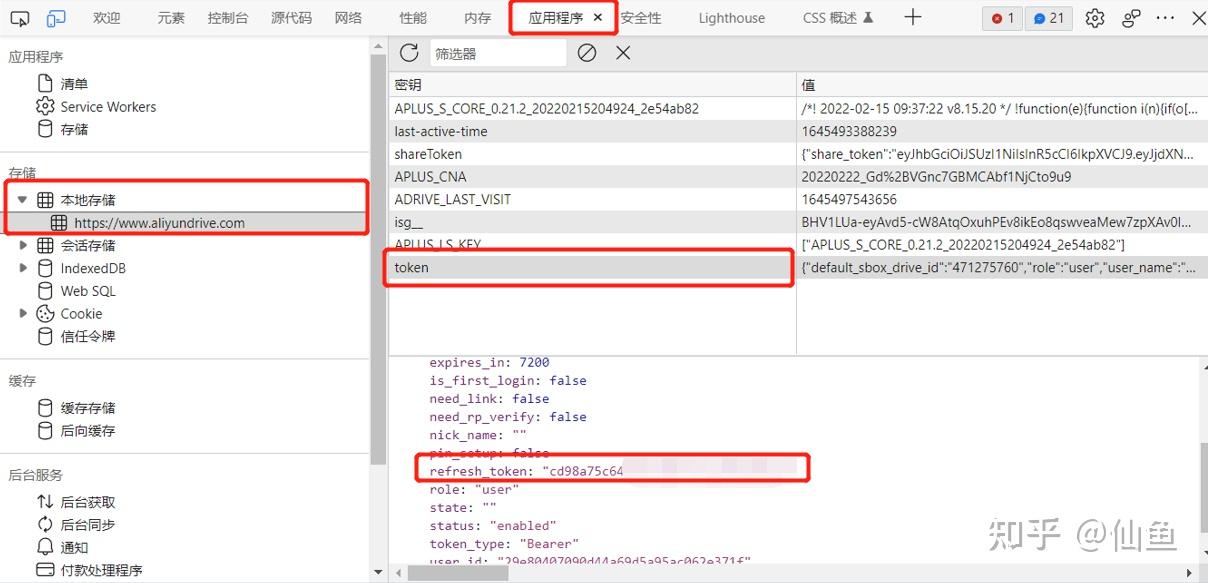This screenshot has width=1208, height=583.
Task: Toggle device emulation icon
Action: [56, 18]
